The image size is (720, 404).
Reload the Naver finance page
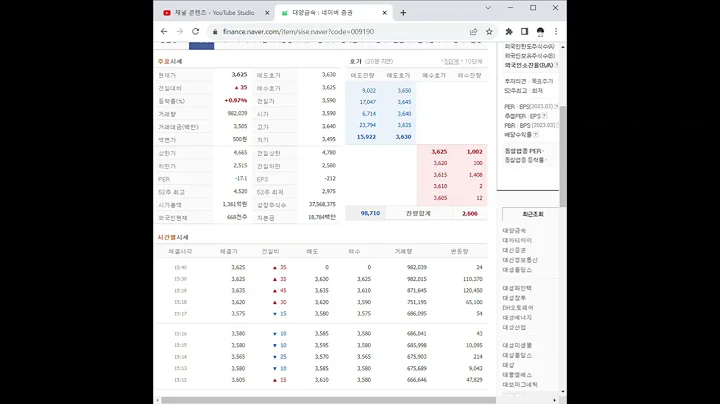tap(196, 31)
